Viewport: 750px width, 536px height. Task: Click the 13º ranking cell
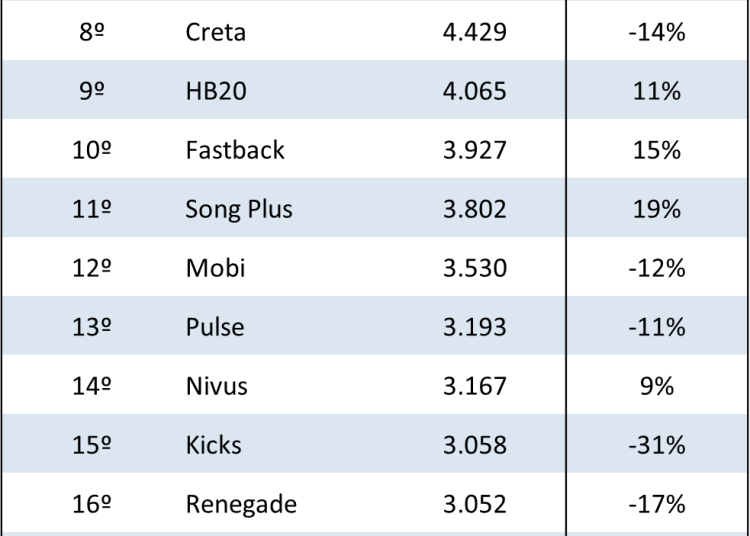point(91,326)
